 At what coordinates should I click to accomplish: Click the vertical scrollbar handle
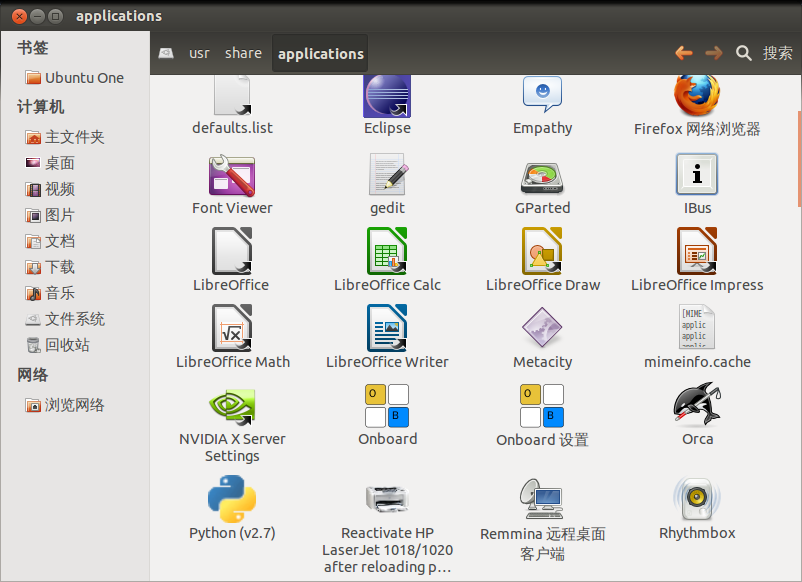click(799, 159)
